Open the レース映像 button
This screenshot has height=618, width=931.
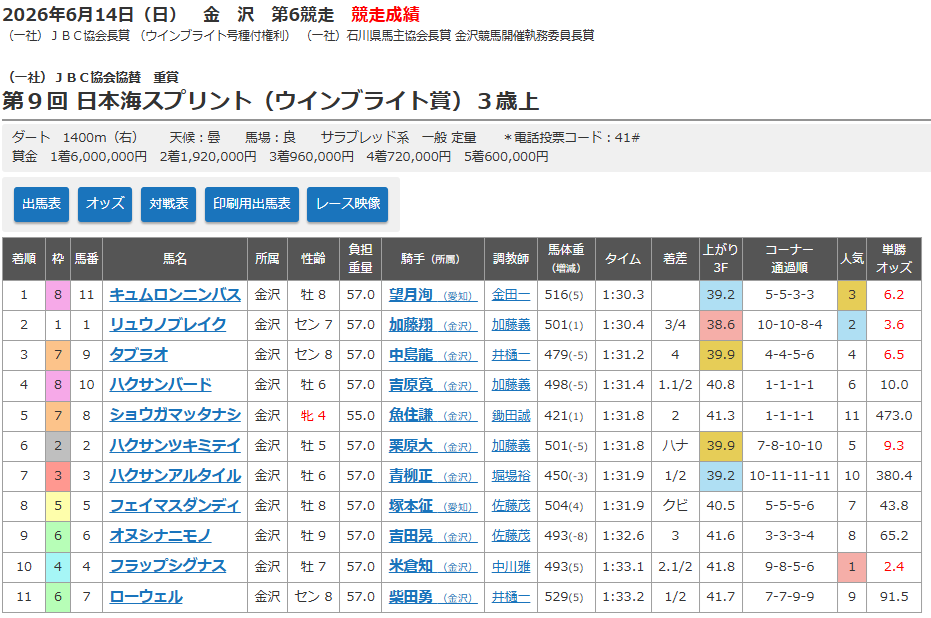348,204
